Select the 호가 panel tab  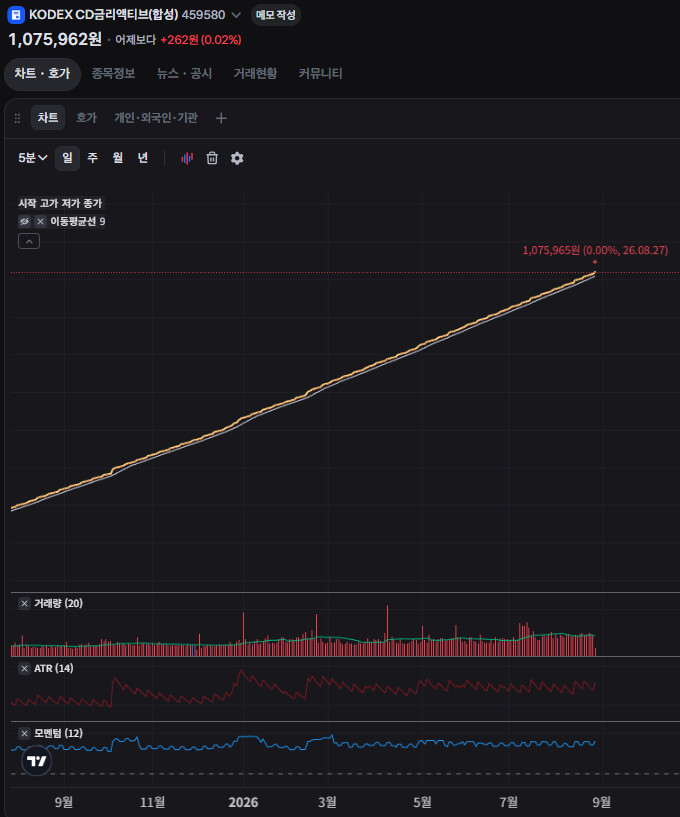click(x=86, y=118)
